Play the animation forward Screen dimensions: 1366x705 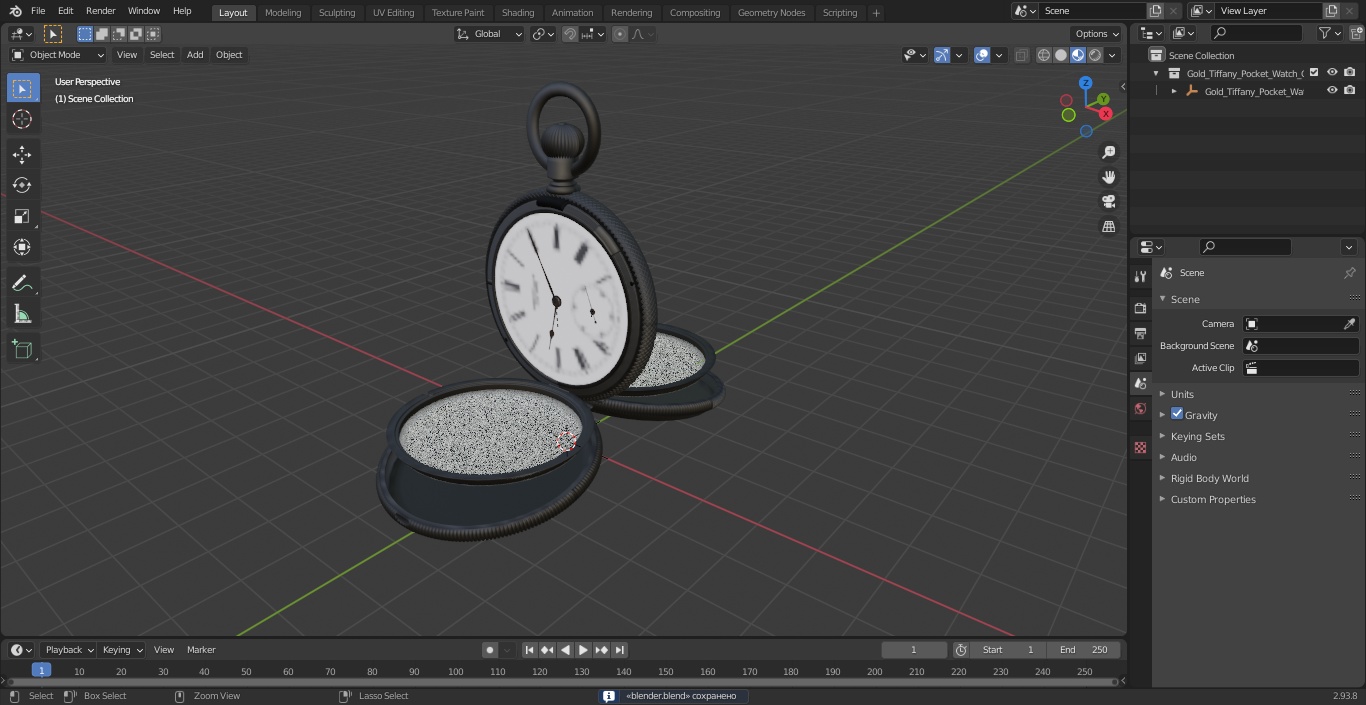(x=583, y=650)
